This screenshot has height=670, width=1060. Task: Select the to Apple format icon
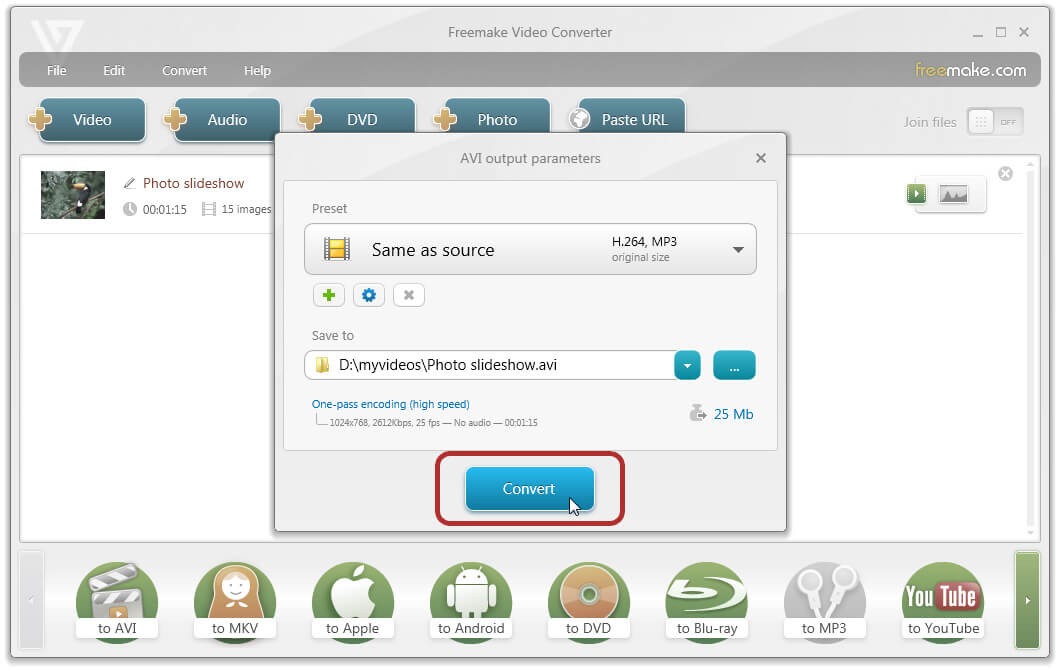click(352, 601)
